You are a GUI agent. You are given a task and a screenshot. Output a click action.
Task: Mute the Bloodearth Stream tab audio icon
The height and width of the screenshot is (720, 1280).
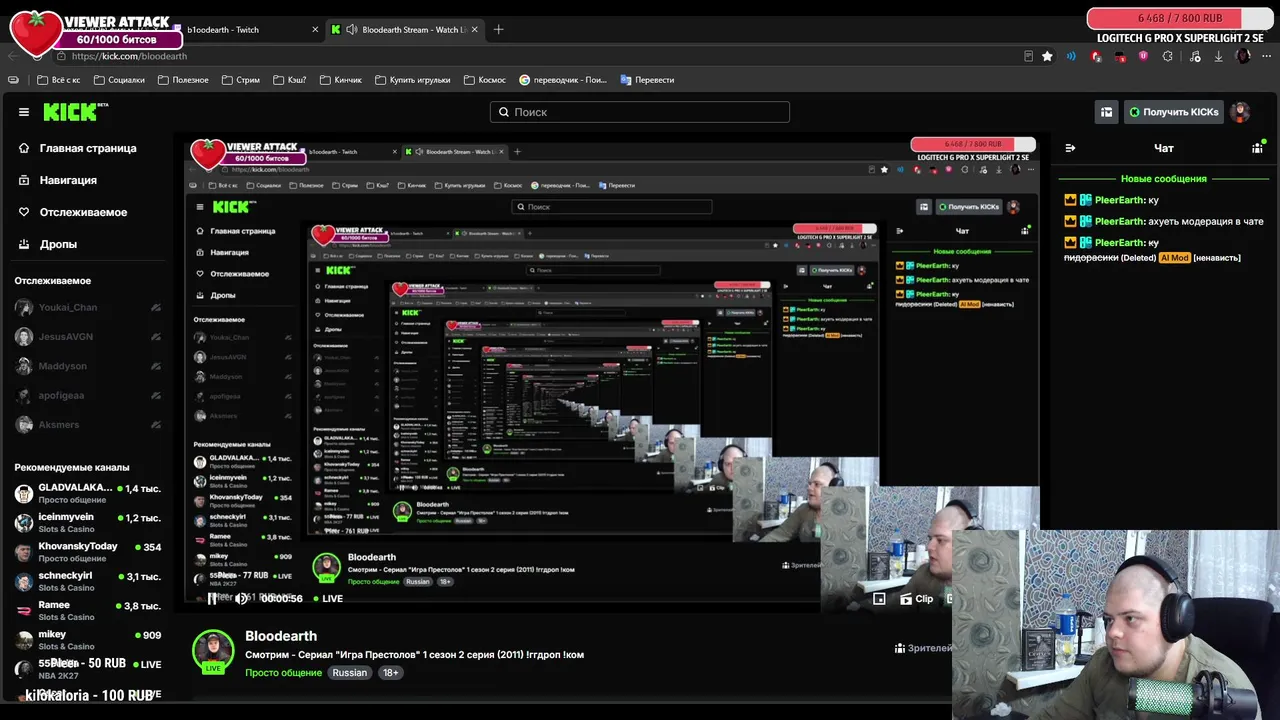click(351, 30)
